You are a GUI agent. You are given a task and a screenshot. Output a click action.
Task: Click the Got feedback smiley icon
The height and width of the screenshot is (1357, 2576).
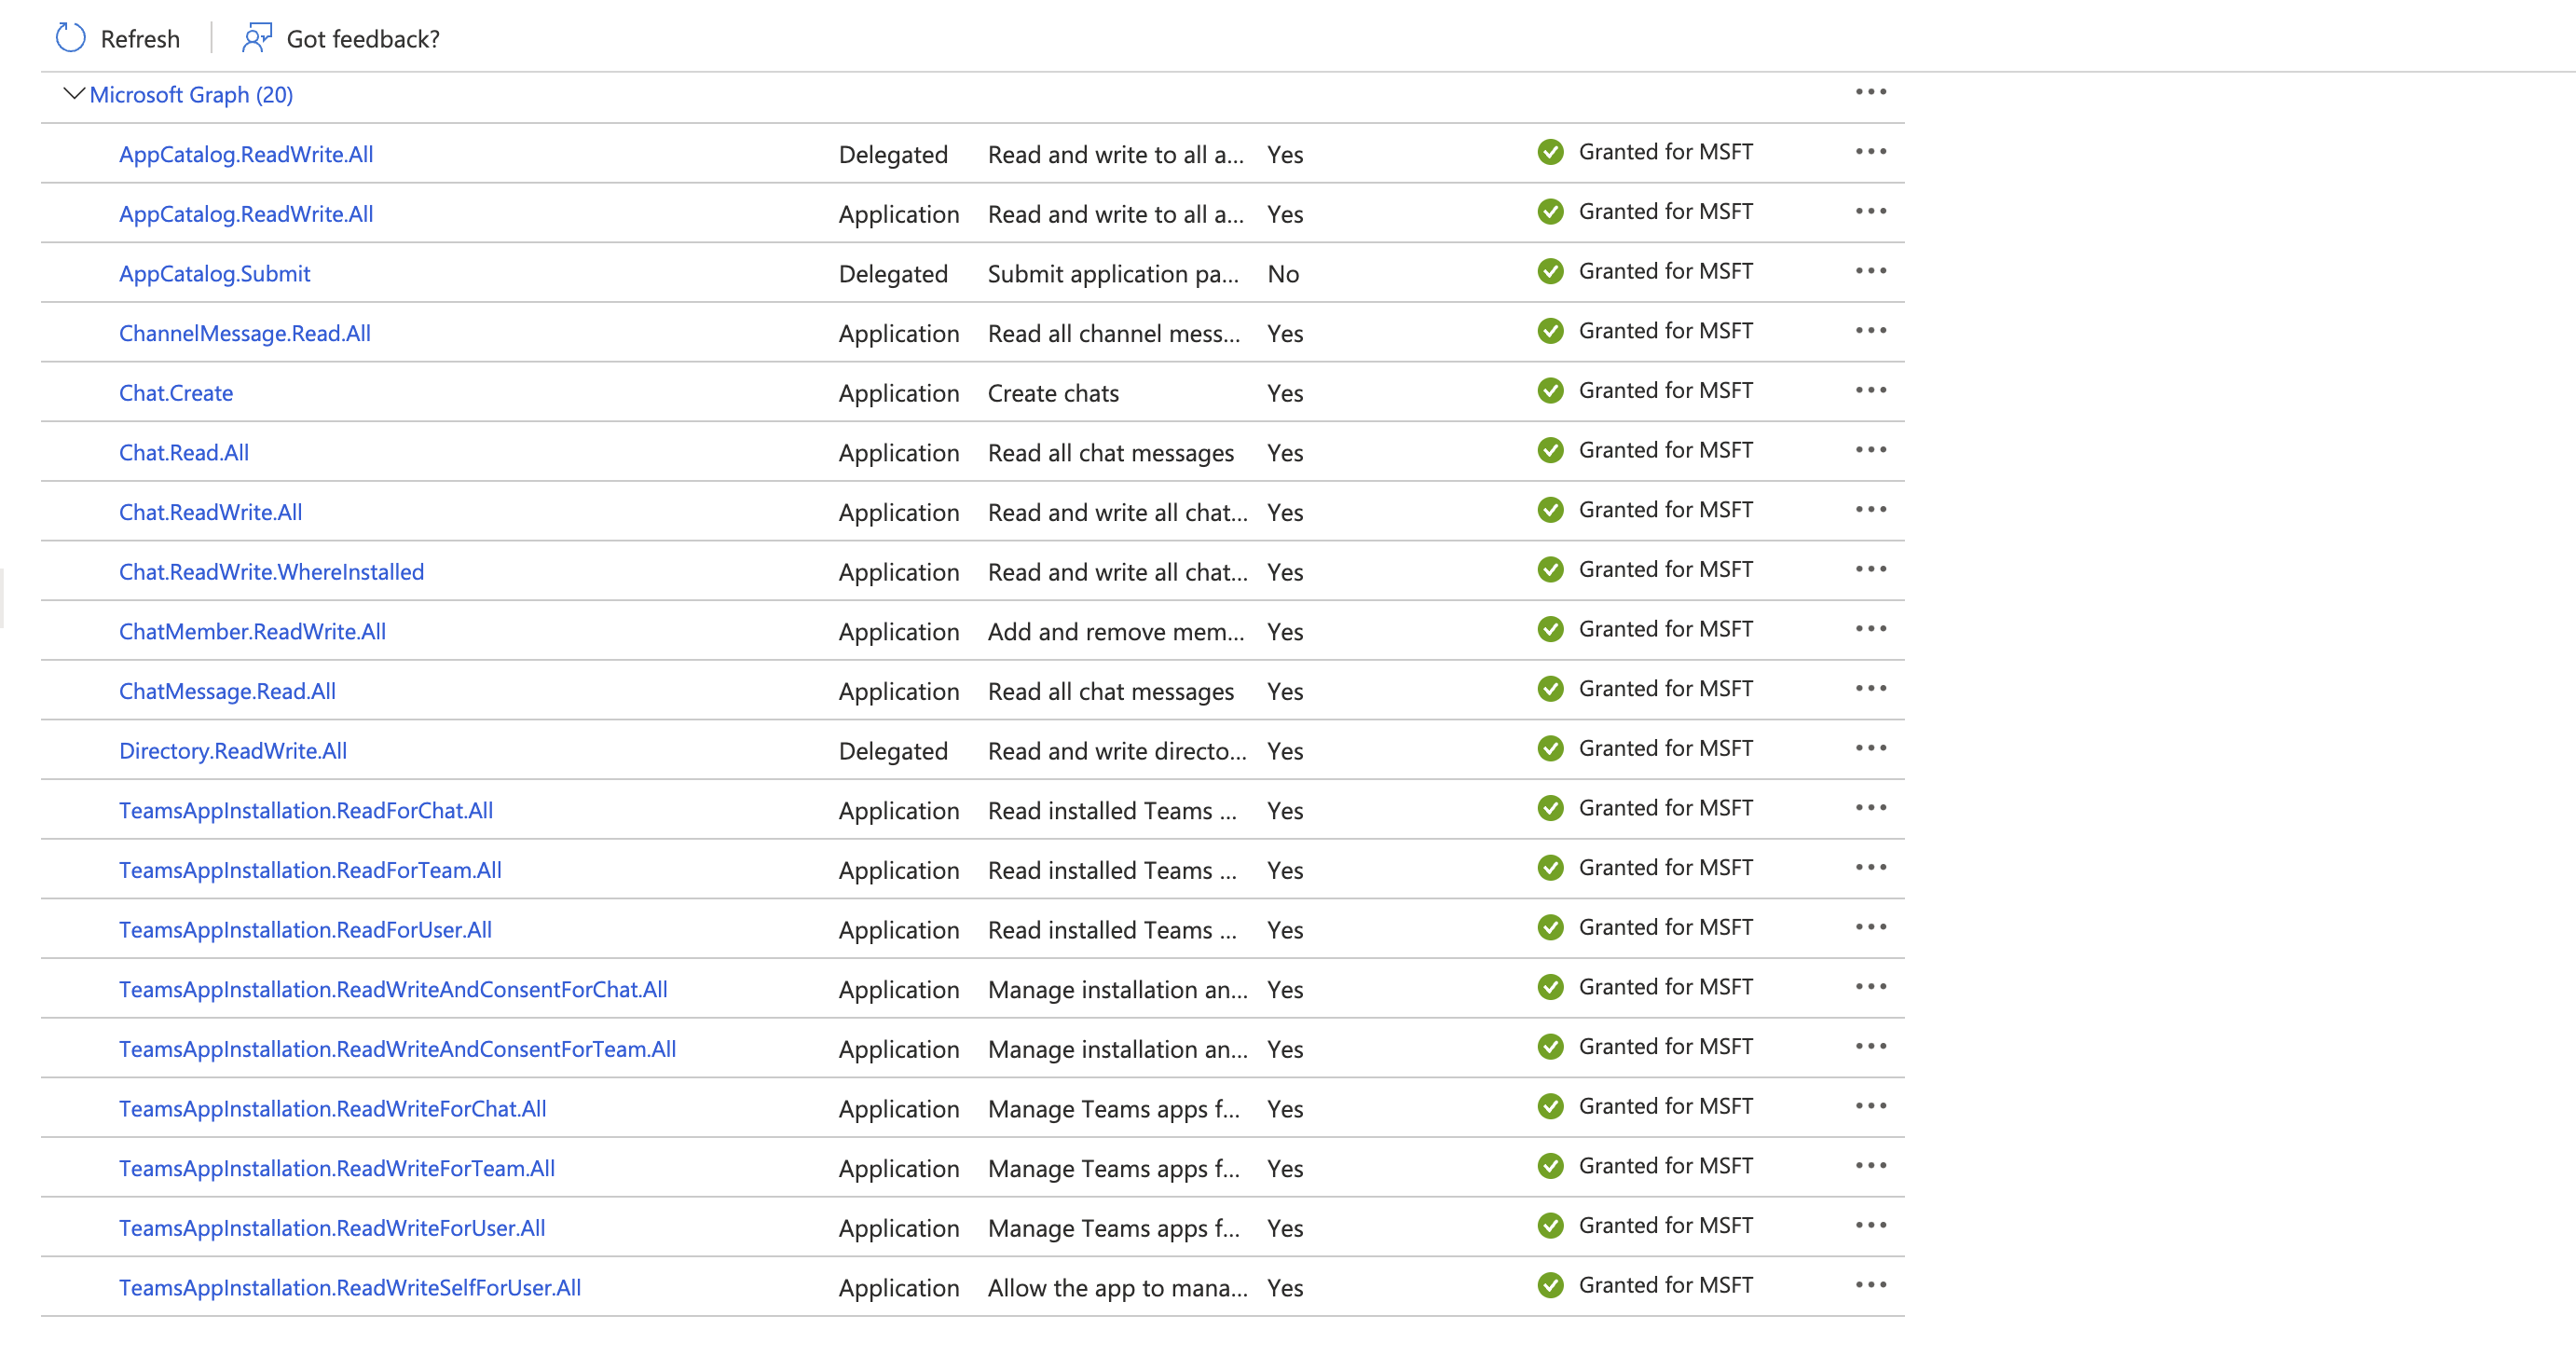coord(256,37)
